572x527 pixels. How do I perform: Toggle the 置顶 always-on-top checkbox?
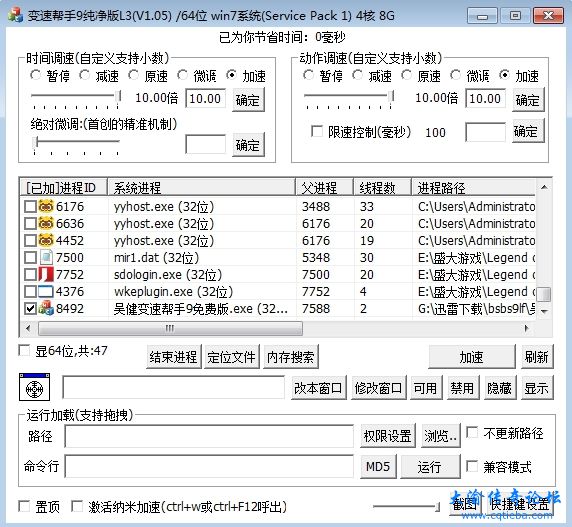pos(24,506)
